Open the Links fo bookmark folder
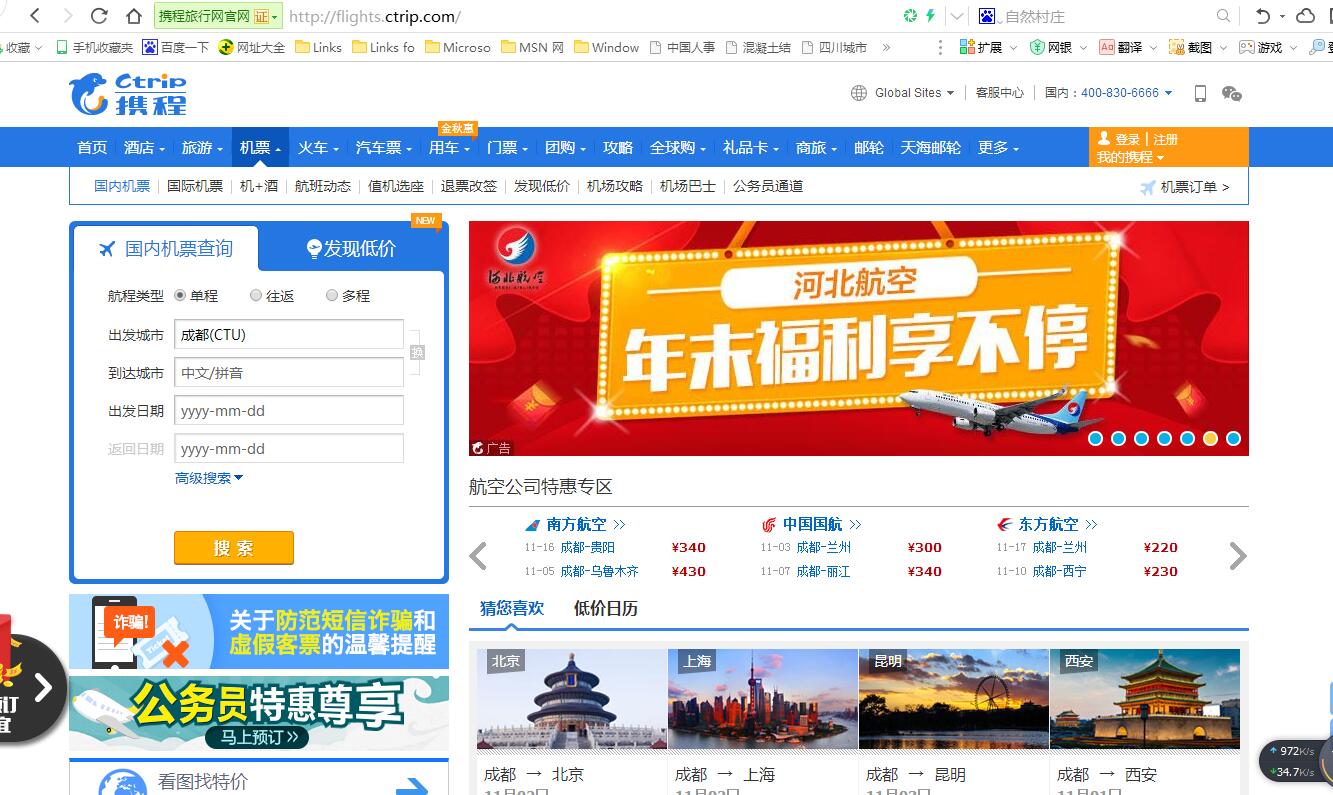1333x795 pixels. click(383, 47)
